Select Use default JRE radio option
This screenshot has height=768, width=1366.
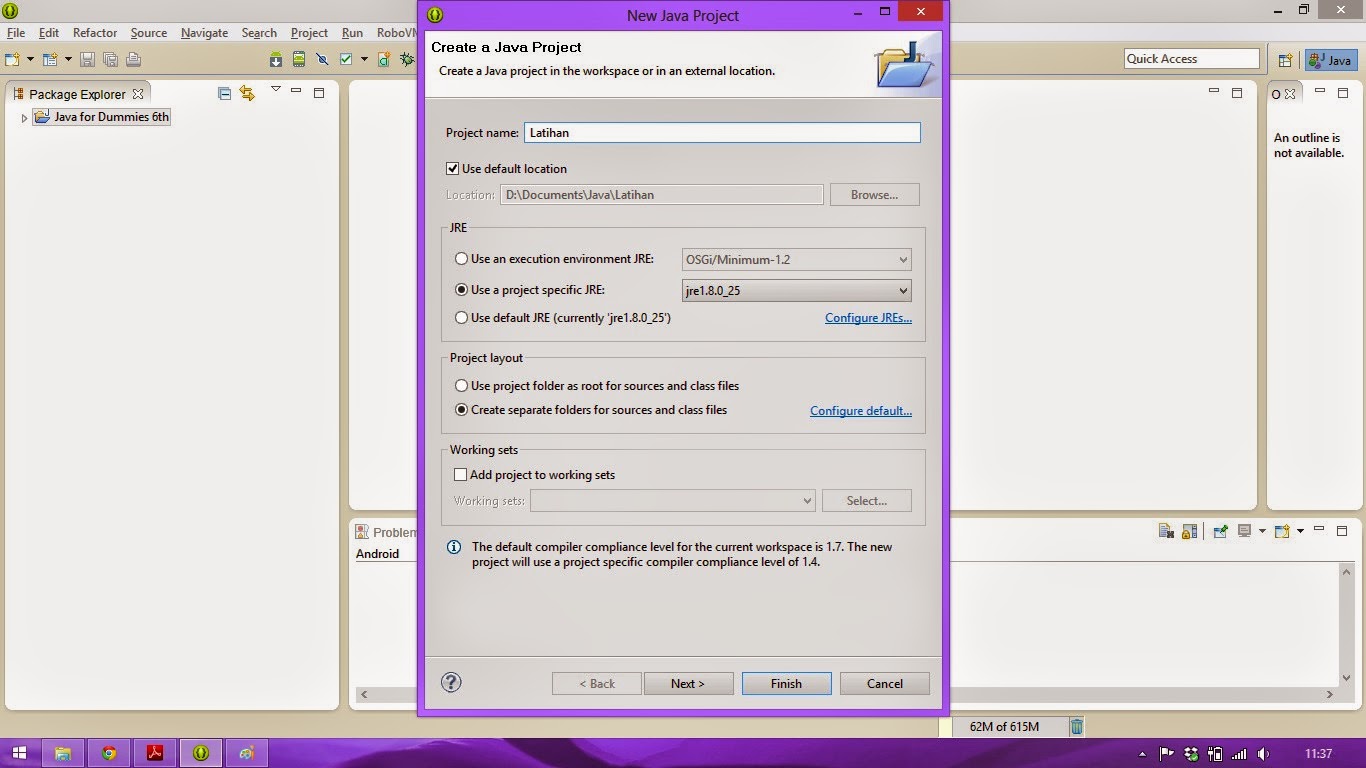tap(461, 318)
